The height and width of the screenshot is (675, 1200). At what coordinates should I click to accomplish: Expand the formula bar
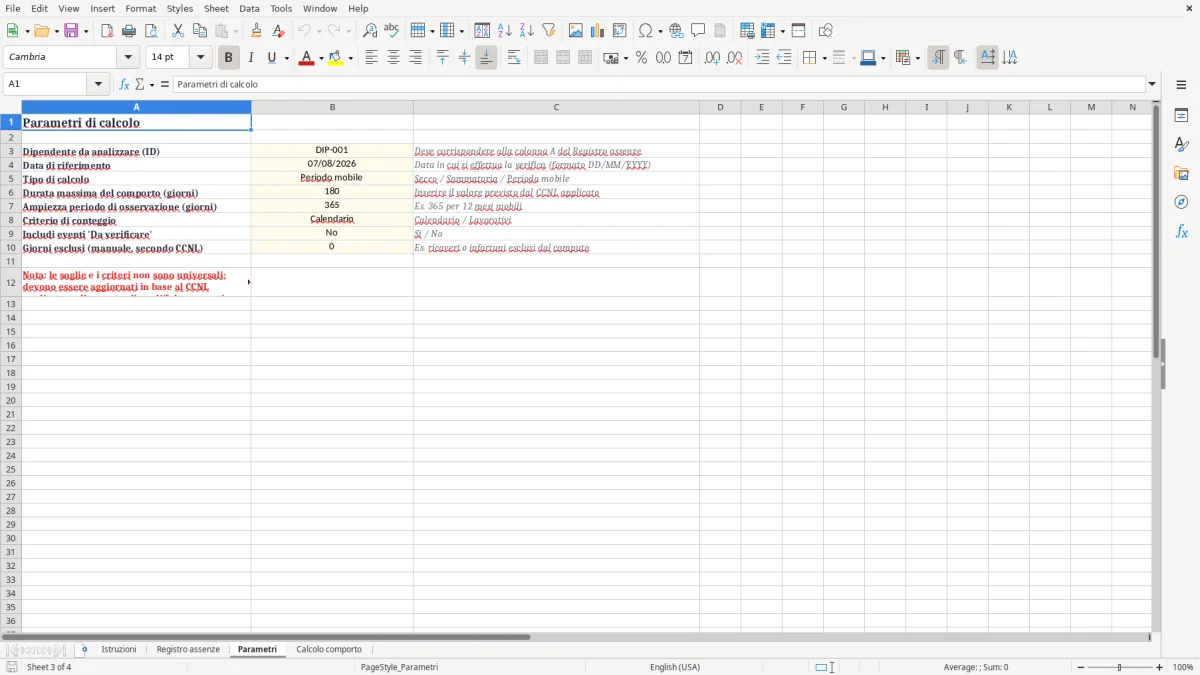(1152, 85)
